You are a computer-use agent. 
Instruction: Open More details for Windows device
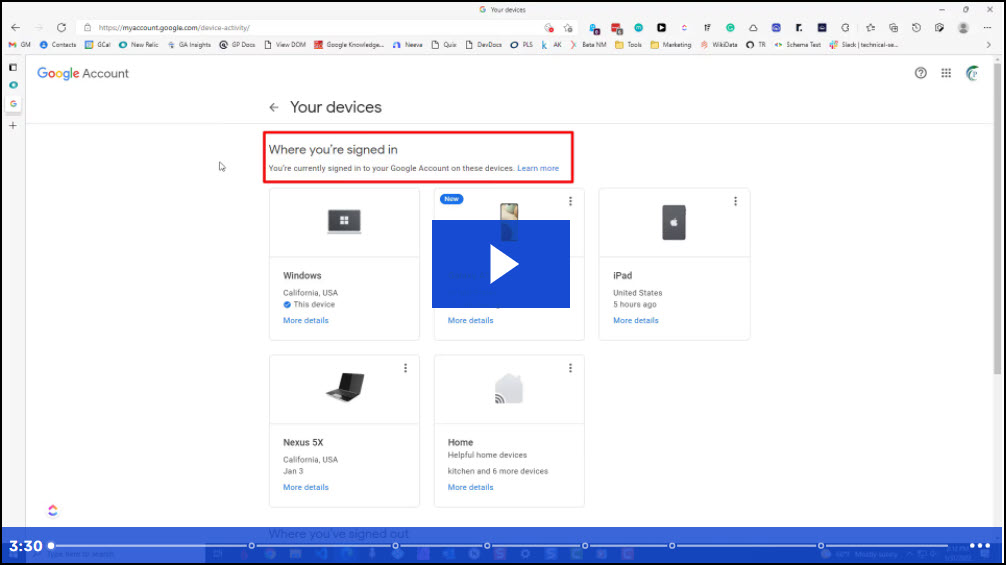pyautogui.click(x=305, y=320)
